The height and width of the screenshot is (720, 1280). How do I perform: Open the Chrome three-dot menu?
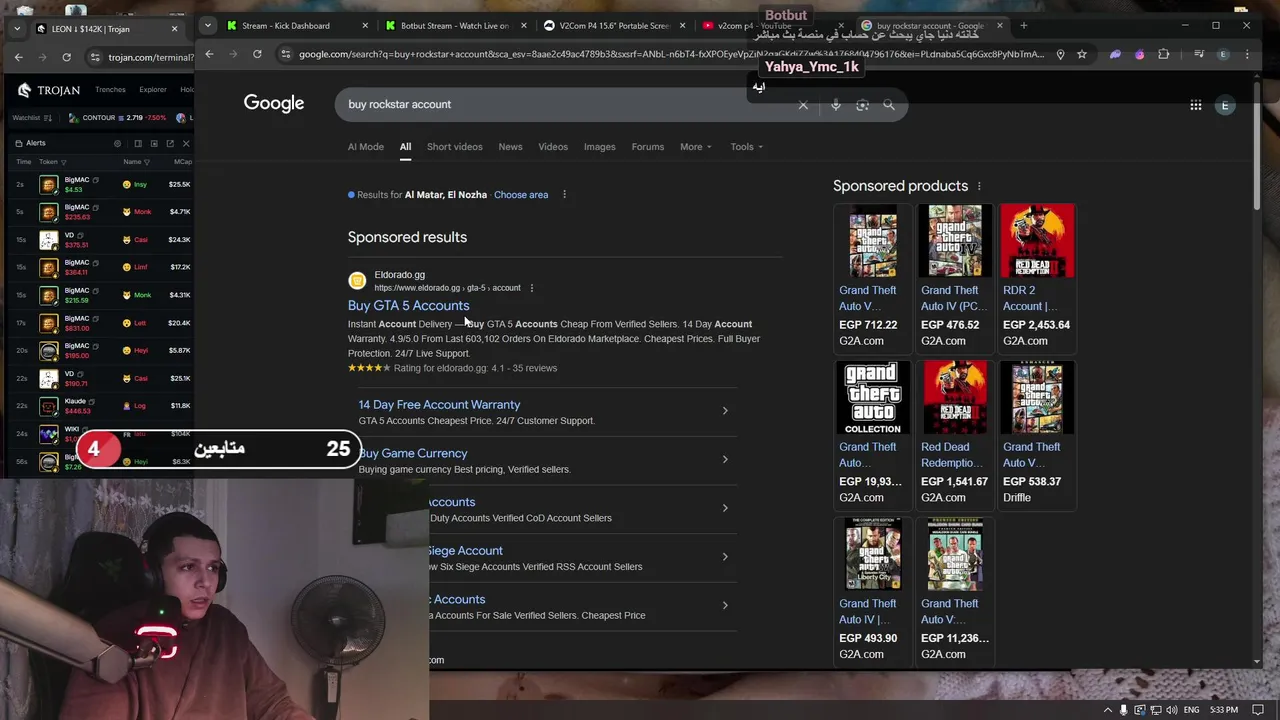click(x=1246, y=54)
